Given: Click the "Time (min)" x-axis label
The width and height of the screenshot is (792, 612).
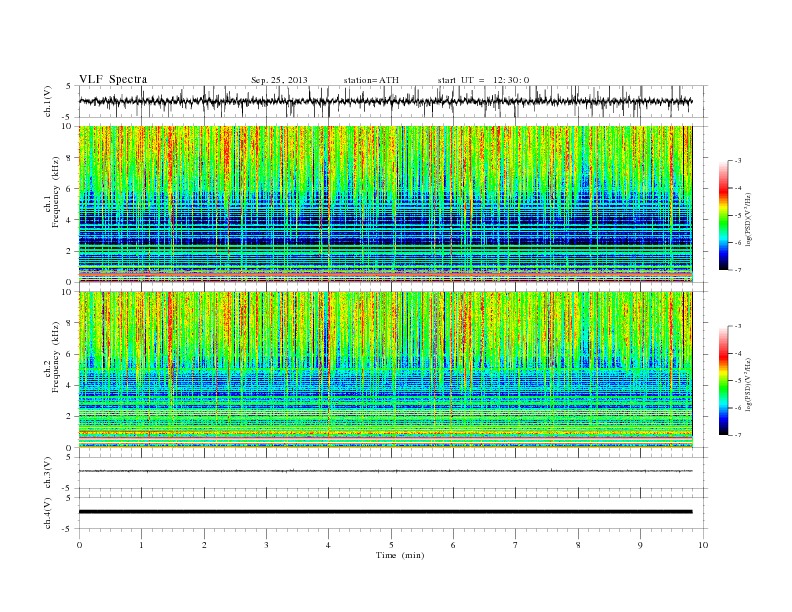Looking at the screenshot, I should [400, 555].
